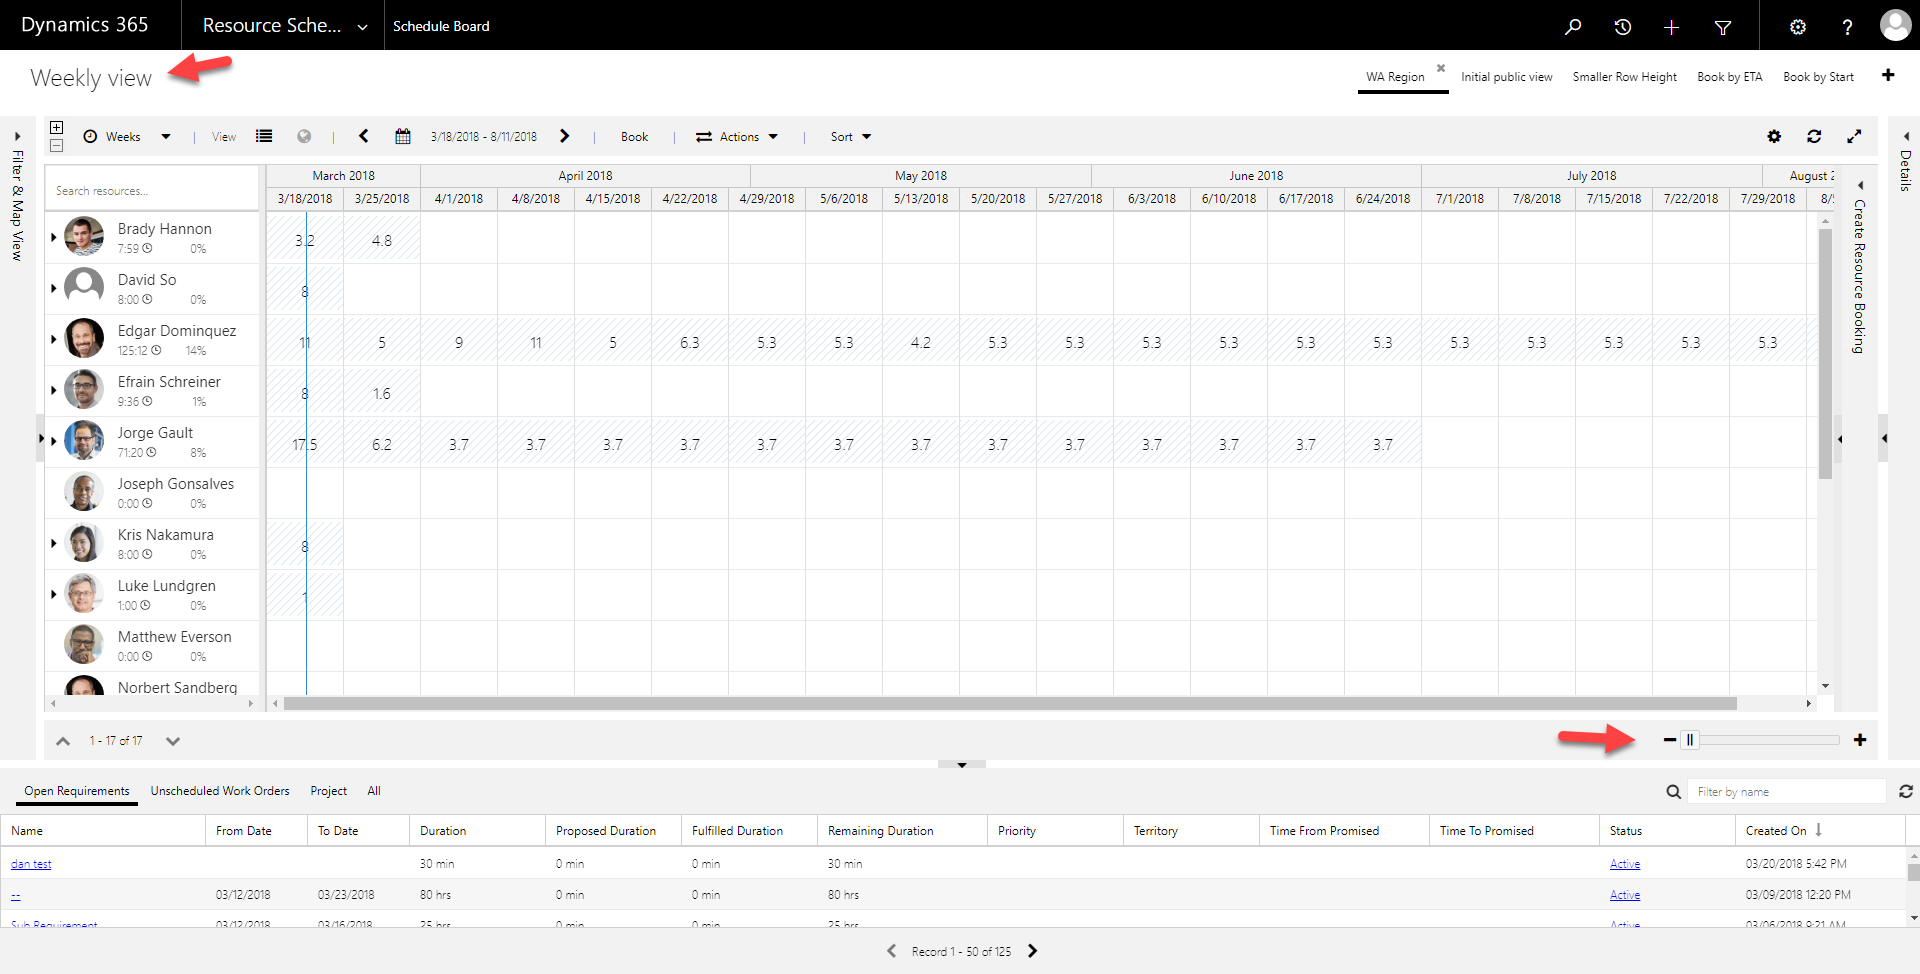Select the list view icon
Viewport: 1920px width, 974px height.
[263, 136]
